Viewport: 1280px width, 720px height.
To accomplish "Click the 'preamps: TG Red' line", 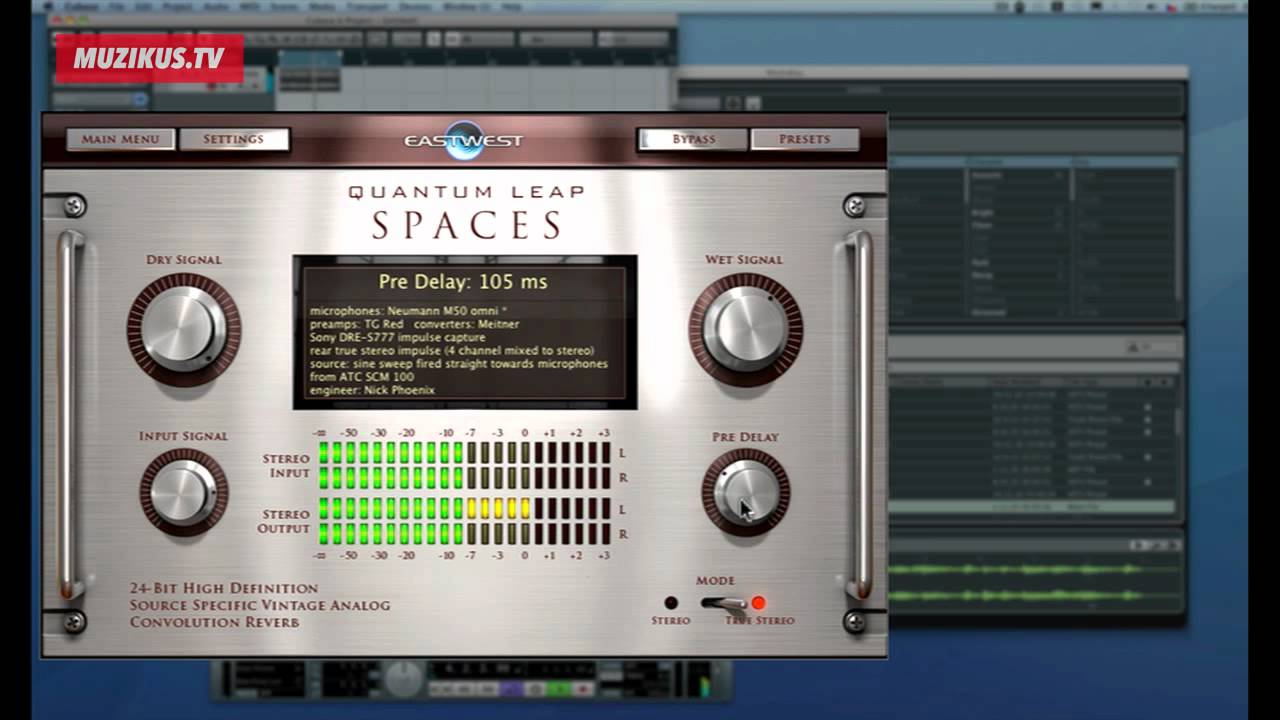I will tap(414, 324).
